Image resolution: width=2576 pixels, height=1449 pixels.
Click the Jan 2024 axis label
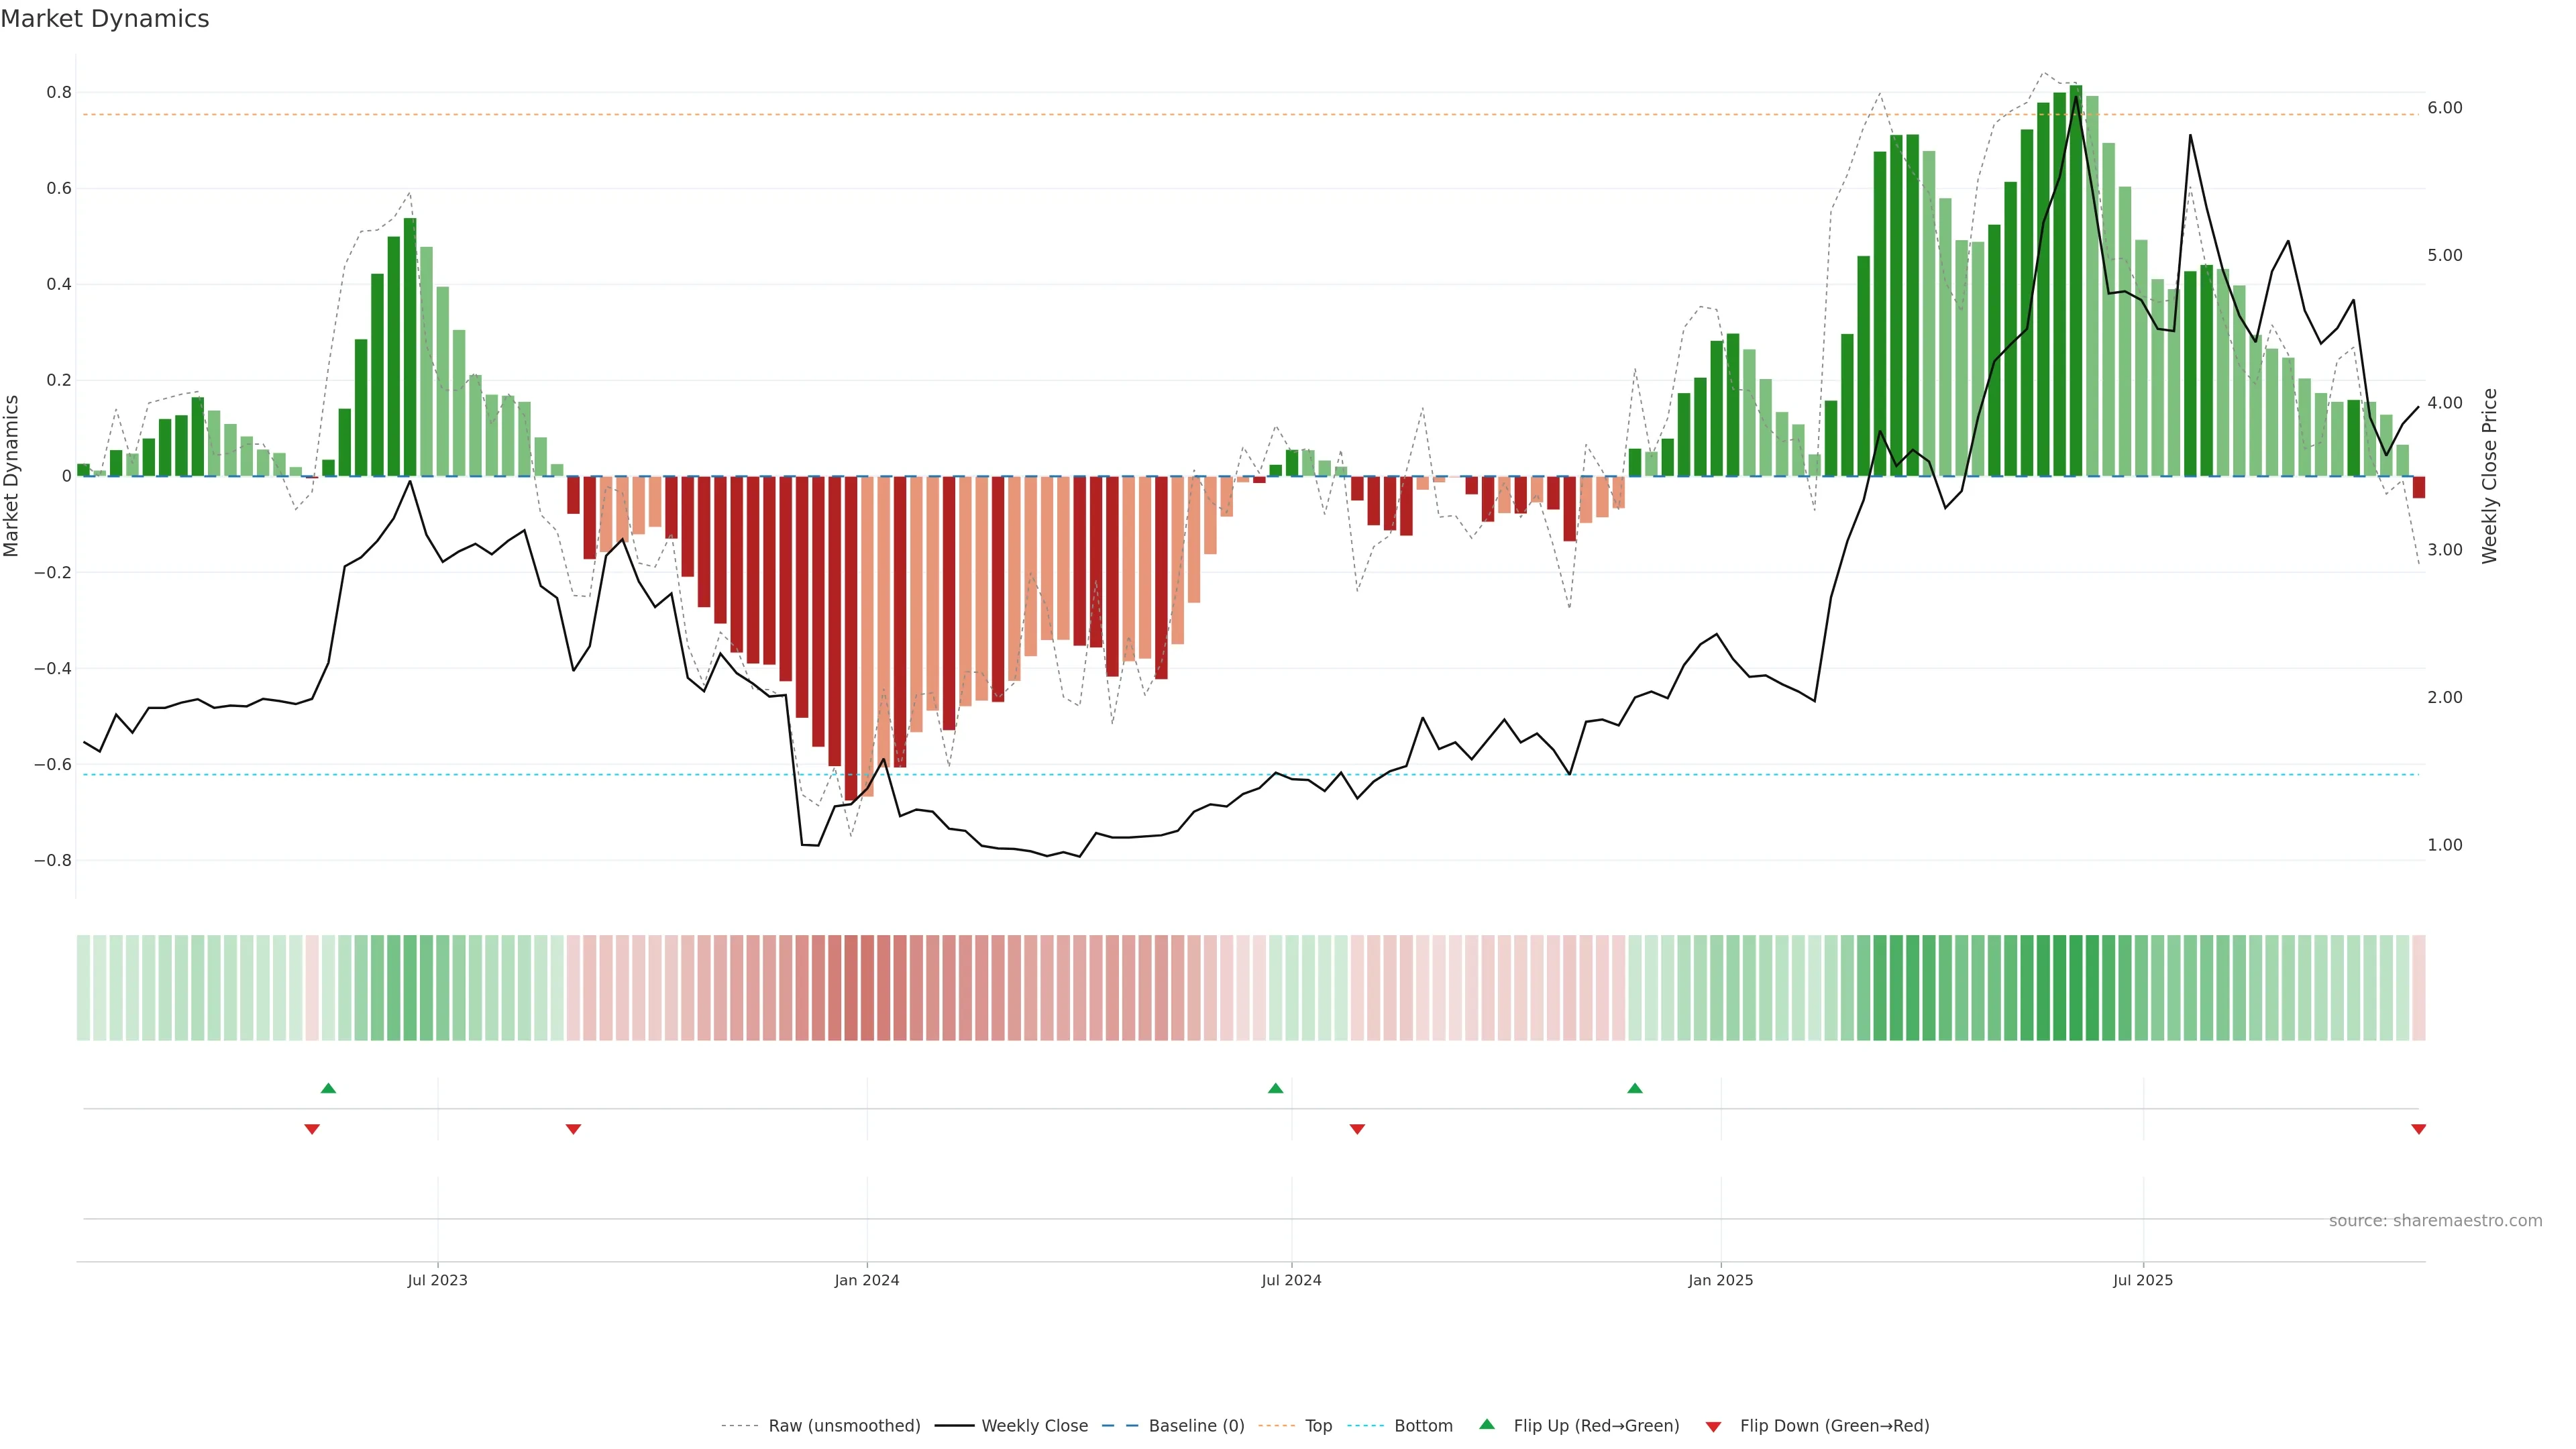click(x=867, y=1280)
